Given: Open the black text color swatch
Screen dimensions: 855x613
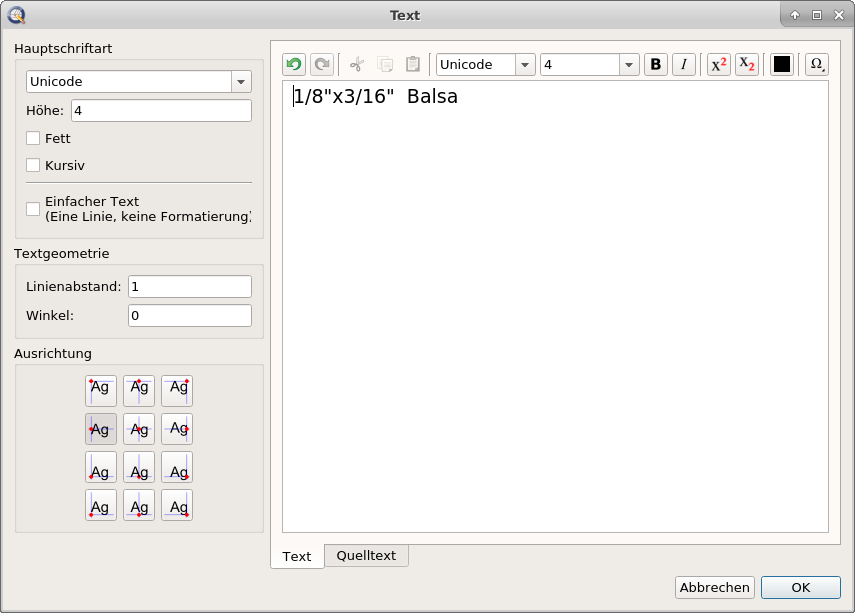Looking at the screenshot, I should tap(782, 65).
